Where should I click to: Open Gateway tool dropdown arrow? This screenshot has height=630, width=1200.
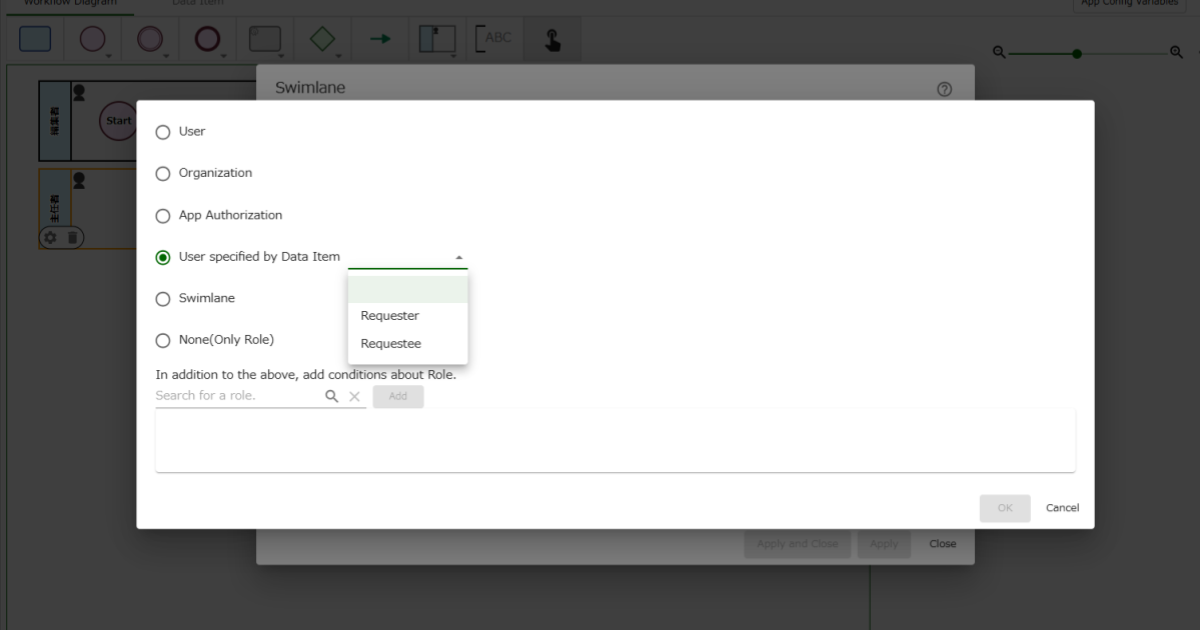[x=339, y=57]
